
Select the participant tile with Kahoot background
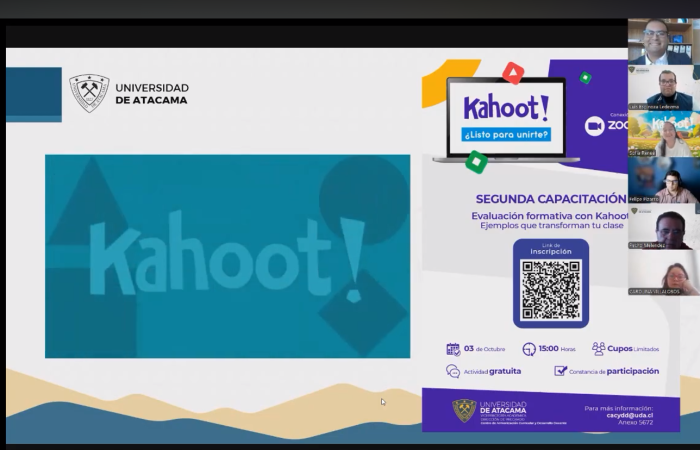click(x=664, y=134)
